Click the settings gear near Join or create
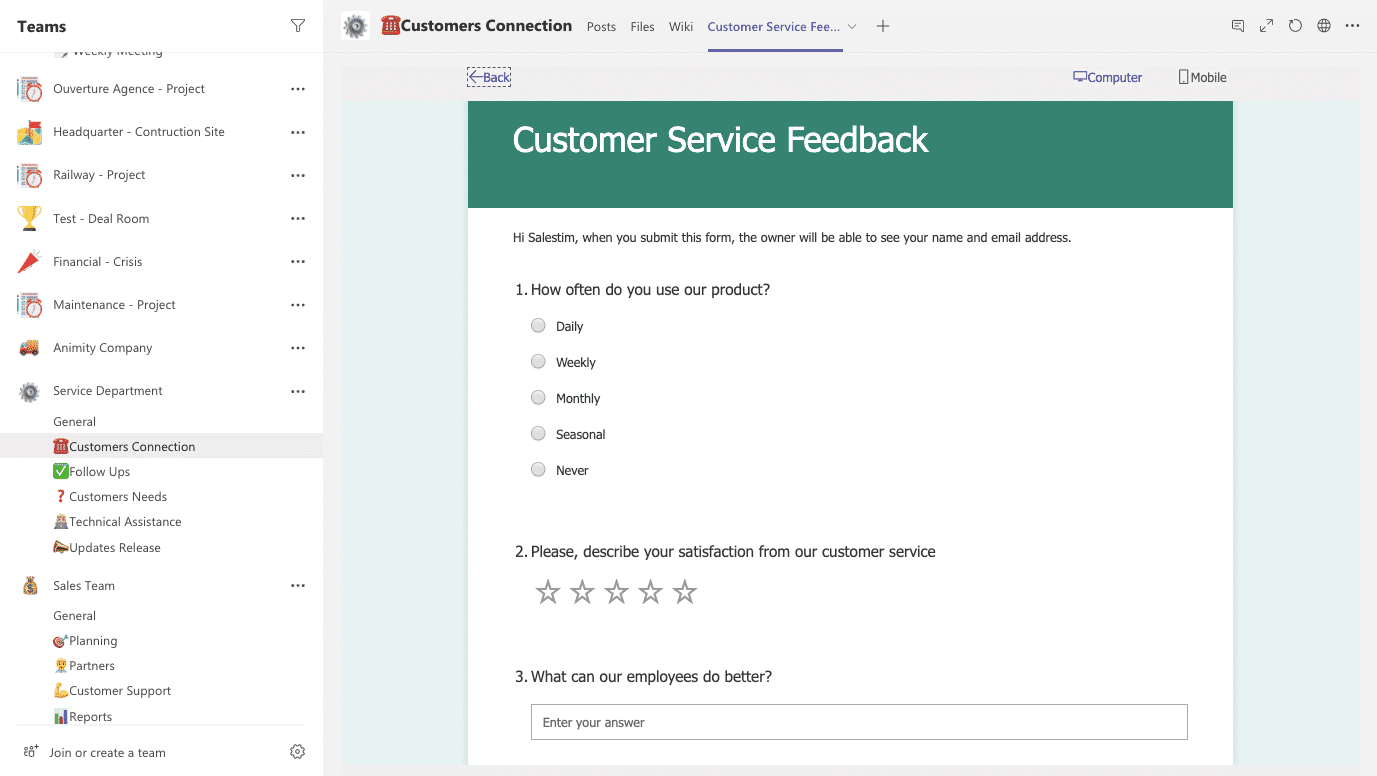Screen dimensions: 1377x776 297,751
